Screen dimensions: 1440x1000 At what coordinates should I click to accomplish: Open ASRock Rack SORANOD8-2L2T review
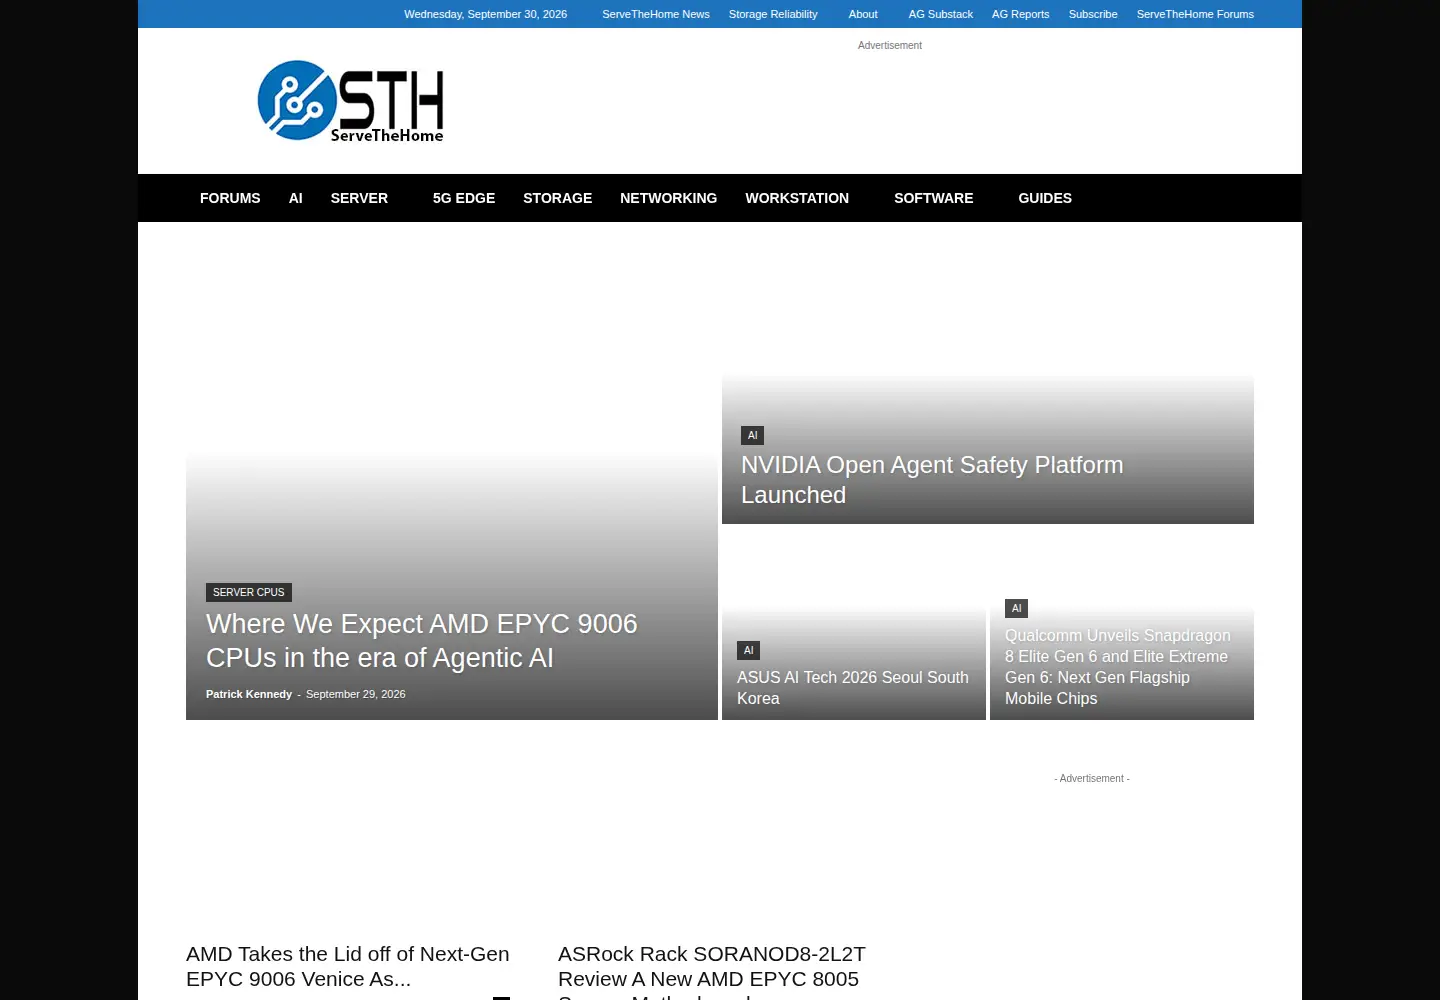click(712, 970)
